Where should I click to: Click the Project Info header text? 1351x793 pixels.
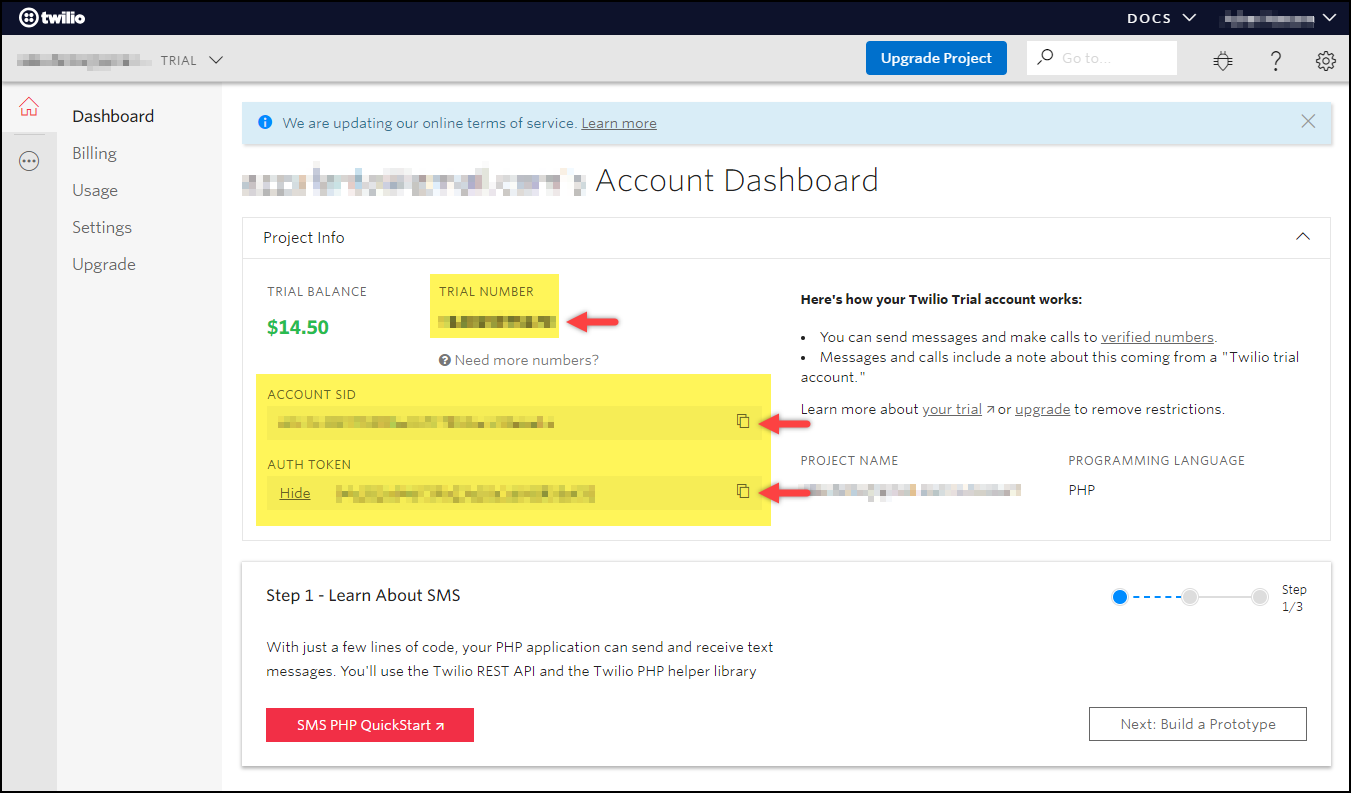pos(304,238)
